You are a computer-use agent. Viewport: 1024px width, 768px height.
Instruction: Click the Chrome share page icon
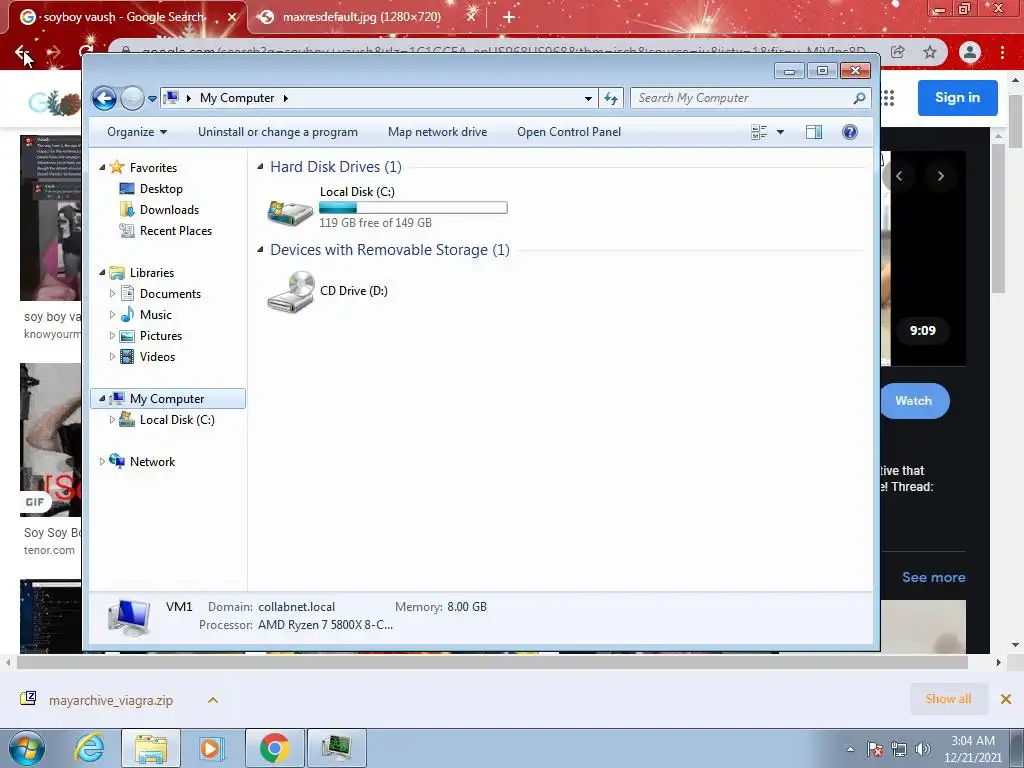point(898,52)
